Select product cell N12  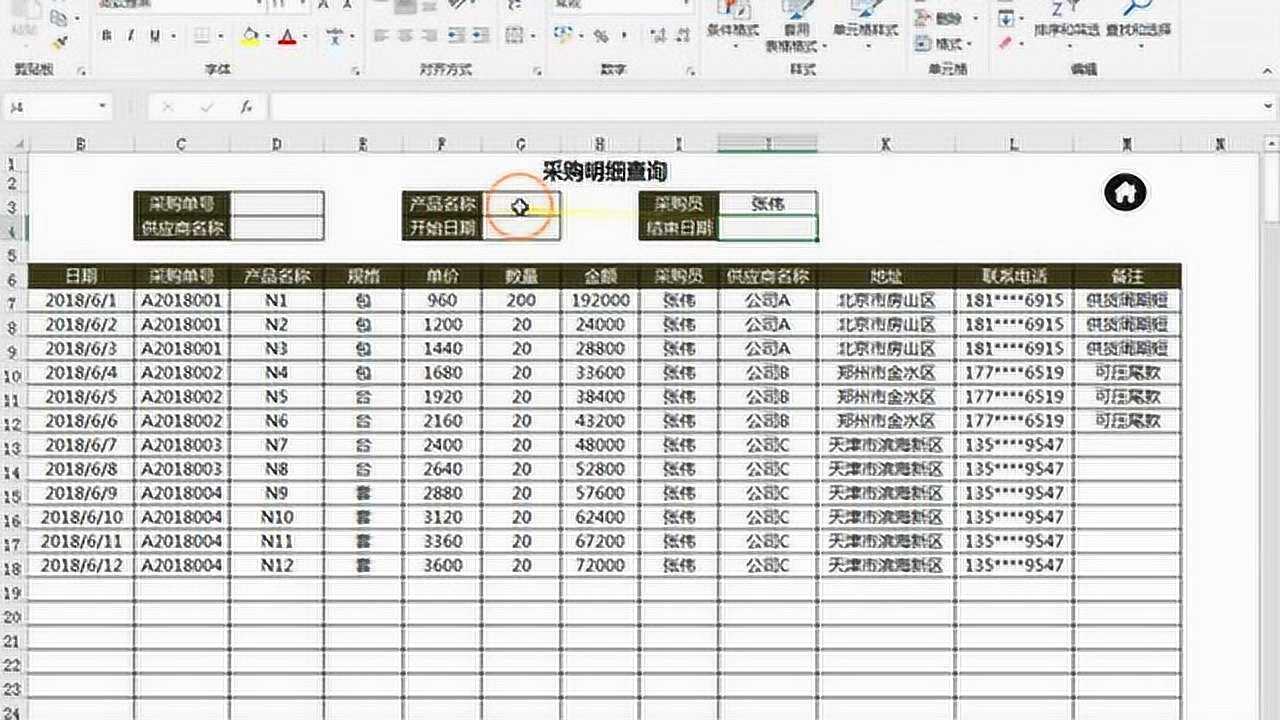tap(277, 565)
